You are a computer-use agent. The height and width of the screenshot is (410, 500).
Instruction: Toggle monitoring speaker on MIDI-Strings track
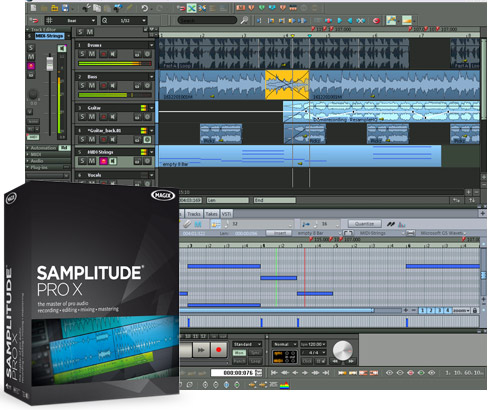(113, 161)
